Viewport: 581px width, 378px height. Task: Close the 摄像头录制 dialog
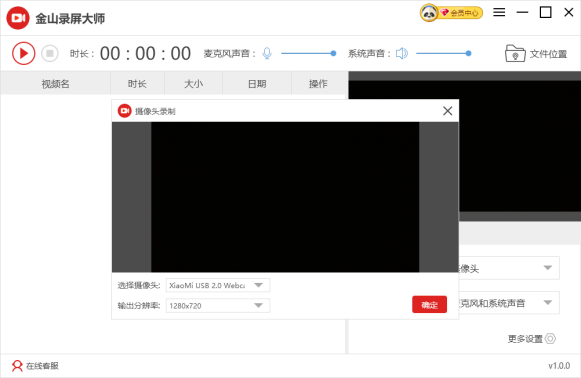pos(448,111)
